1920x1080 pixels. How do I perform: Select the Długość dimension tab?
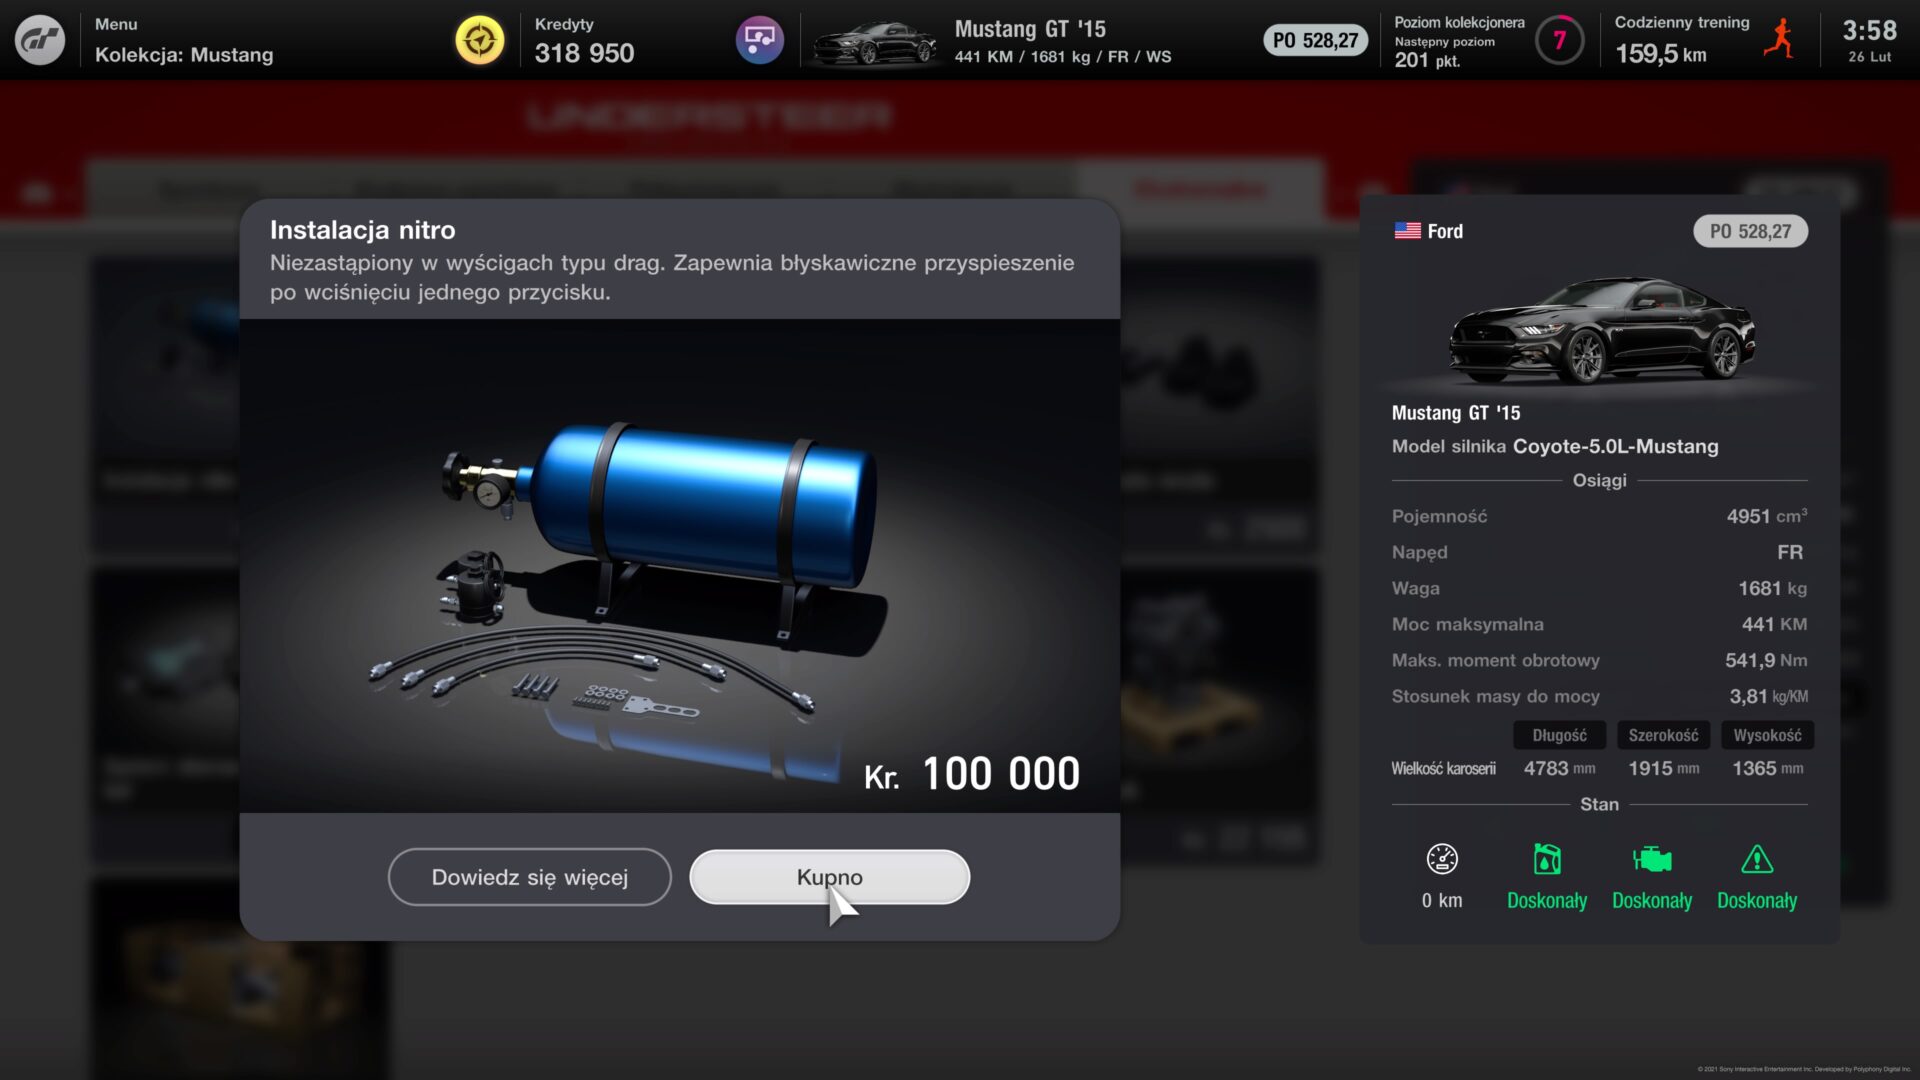[x=1559, y=735]
